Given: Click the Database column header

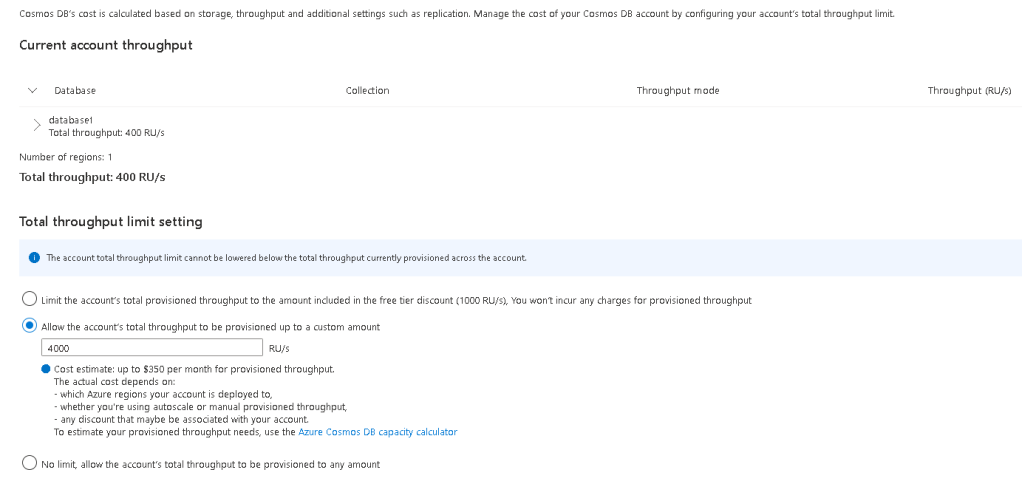Looking at the screenshot, I should (x=75, y=91).
